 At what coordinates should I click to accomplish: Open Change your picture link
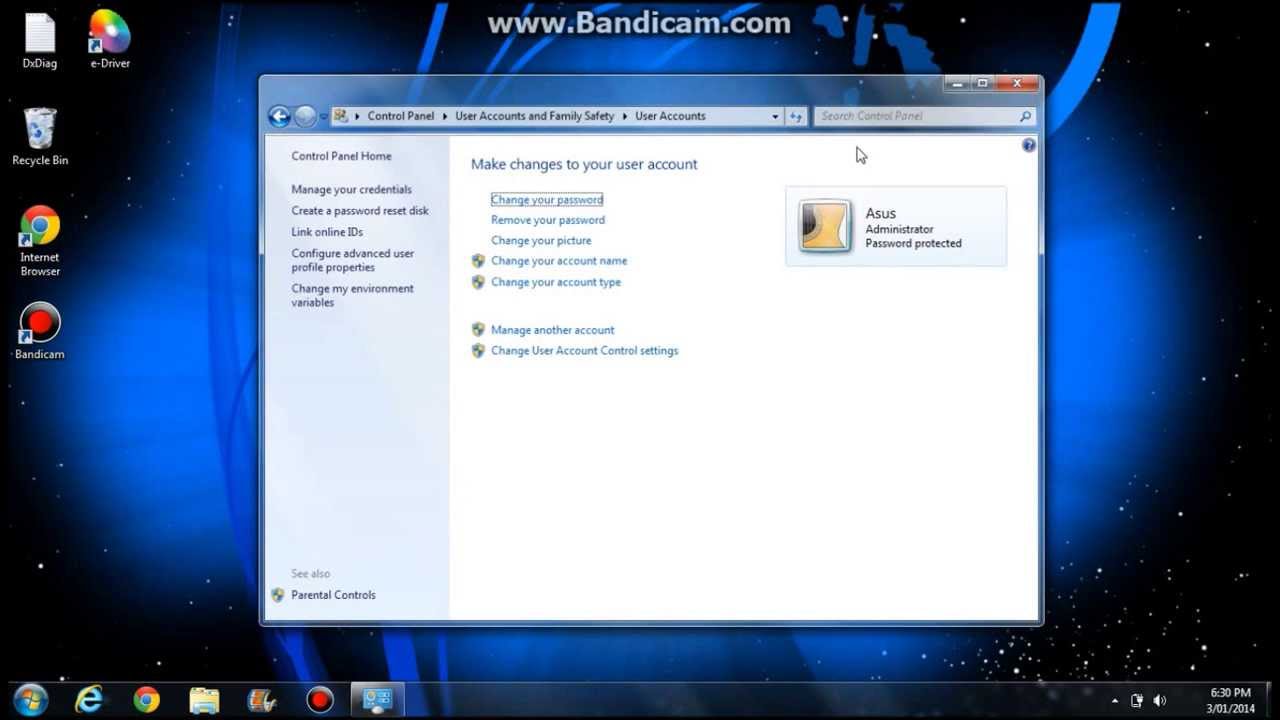(x=541, y=241)
